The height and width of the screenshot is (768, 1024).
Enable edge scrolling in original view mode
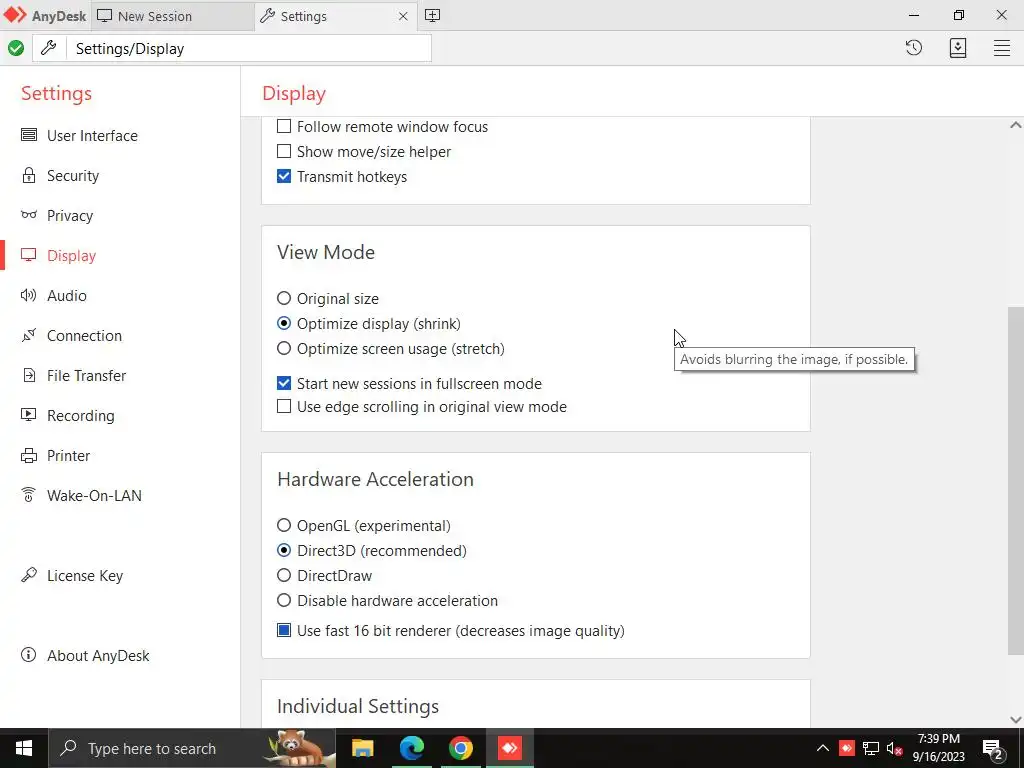(x=284, y=406)
